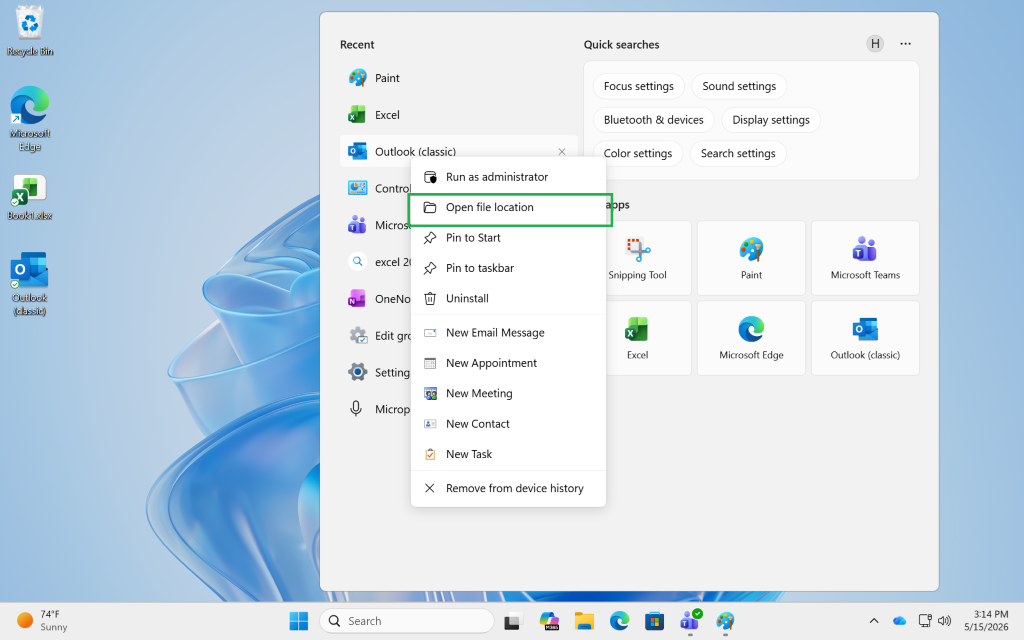Viewport: 1024px width, 640px height.
Task: Open Control Panel icon in Recent list
Action: [x=357, y=188]
